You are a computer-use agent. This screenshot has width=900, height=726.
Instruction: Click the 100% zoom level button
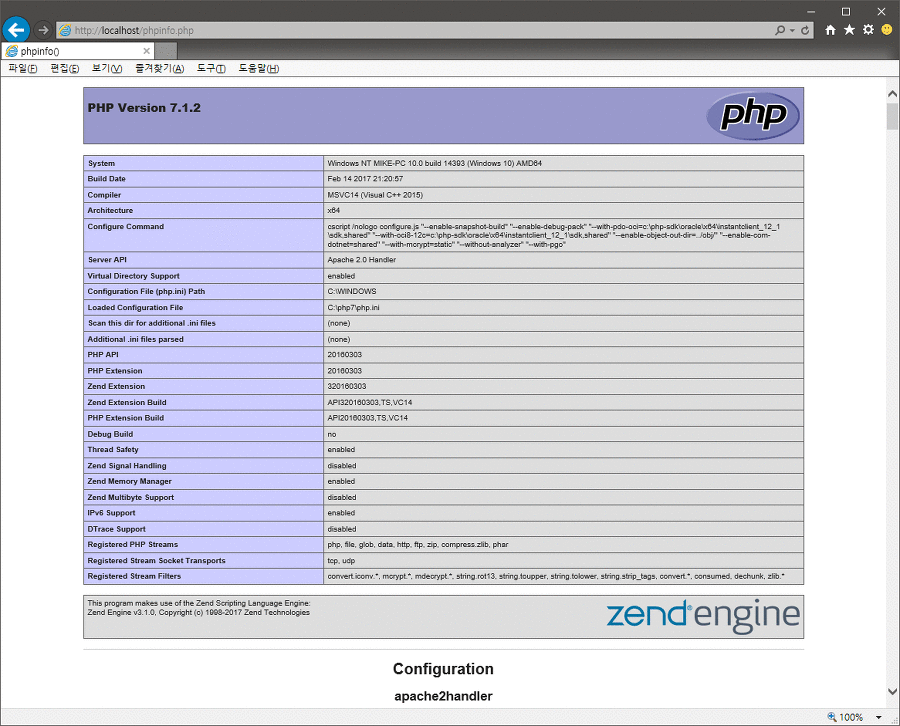pos(845,717)
